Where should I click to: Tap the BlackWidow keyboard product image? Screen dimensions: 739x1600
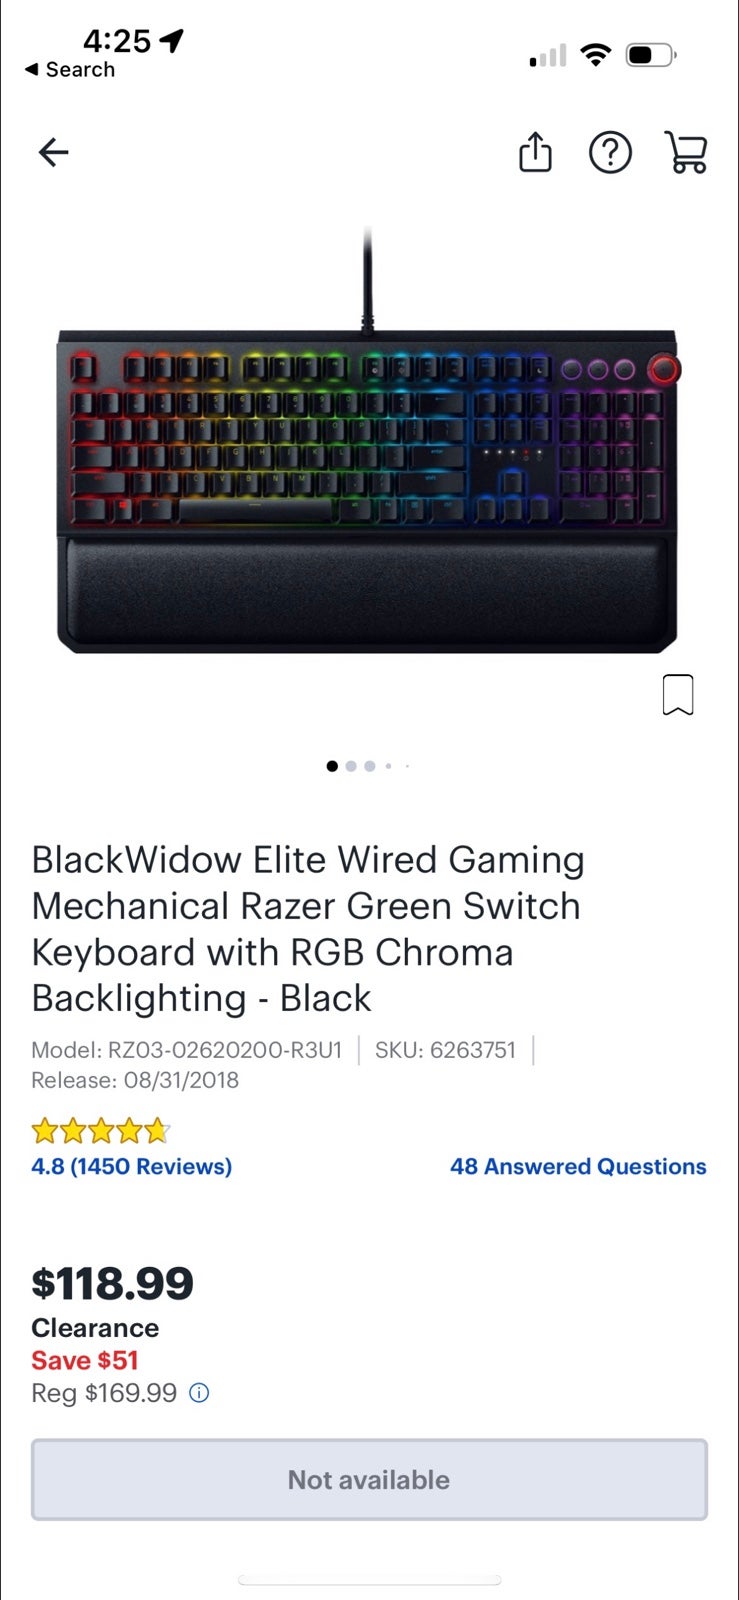(368, 441)
